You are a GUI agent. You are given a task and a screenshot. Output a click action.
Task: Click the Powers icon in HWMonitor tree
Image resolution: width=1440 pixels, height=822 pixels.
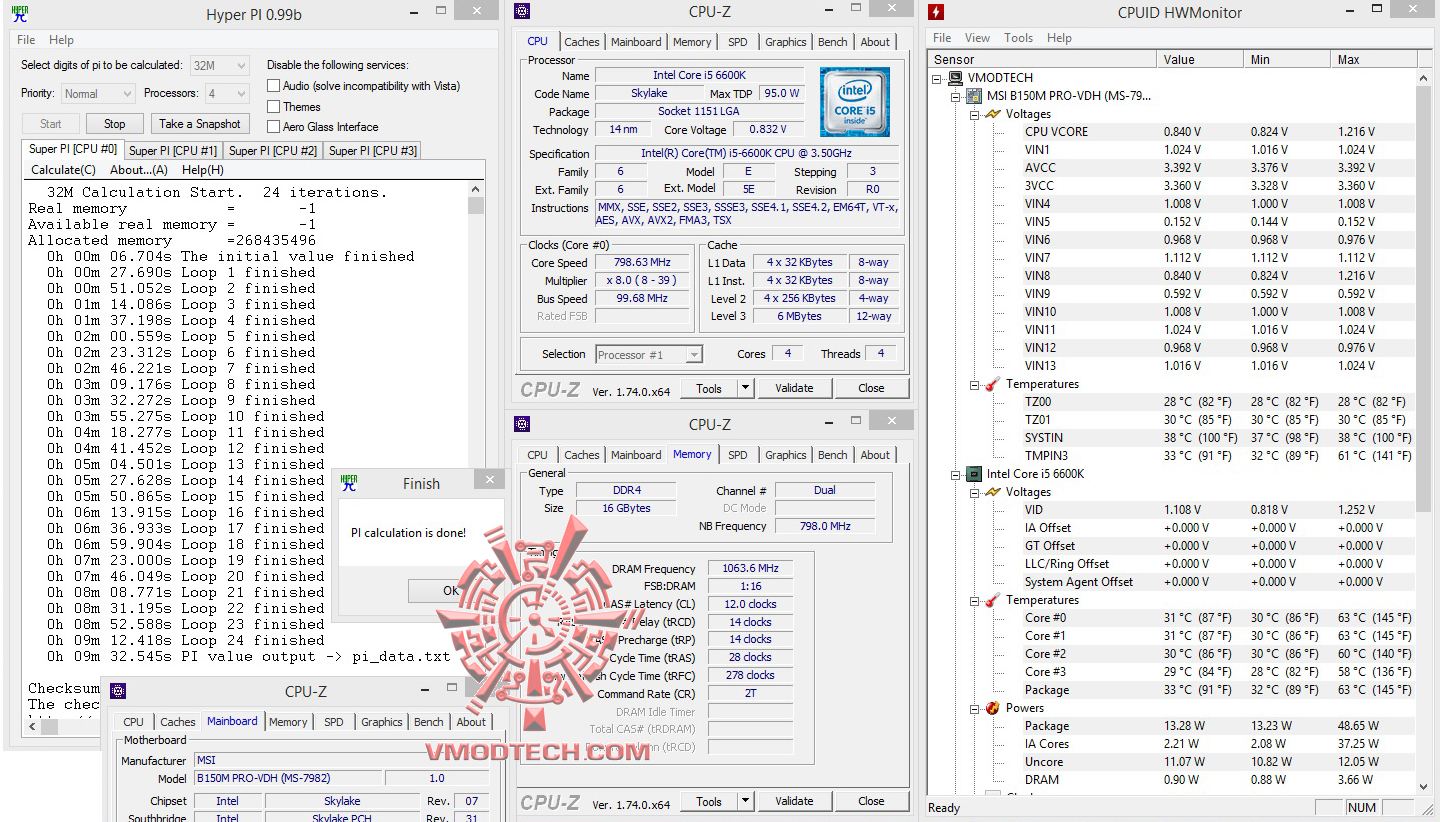point(994,707)
